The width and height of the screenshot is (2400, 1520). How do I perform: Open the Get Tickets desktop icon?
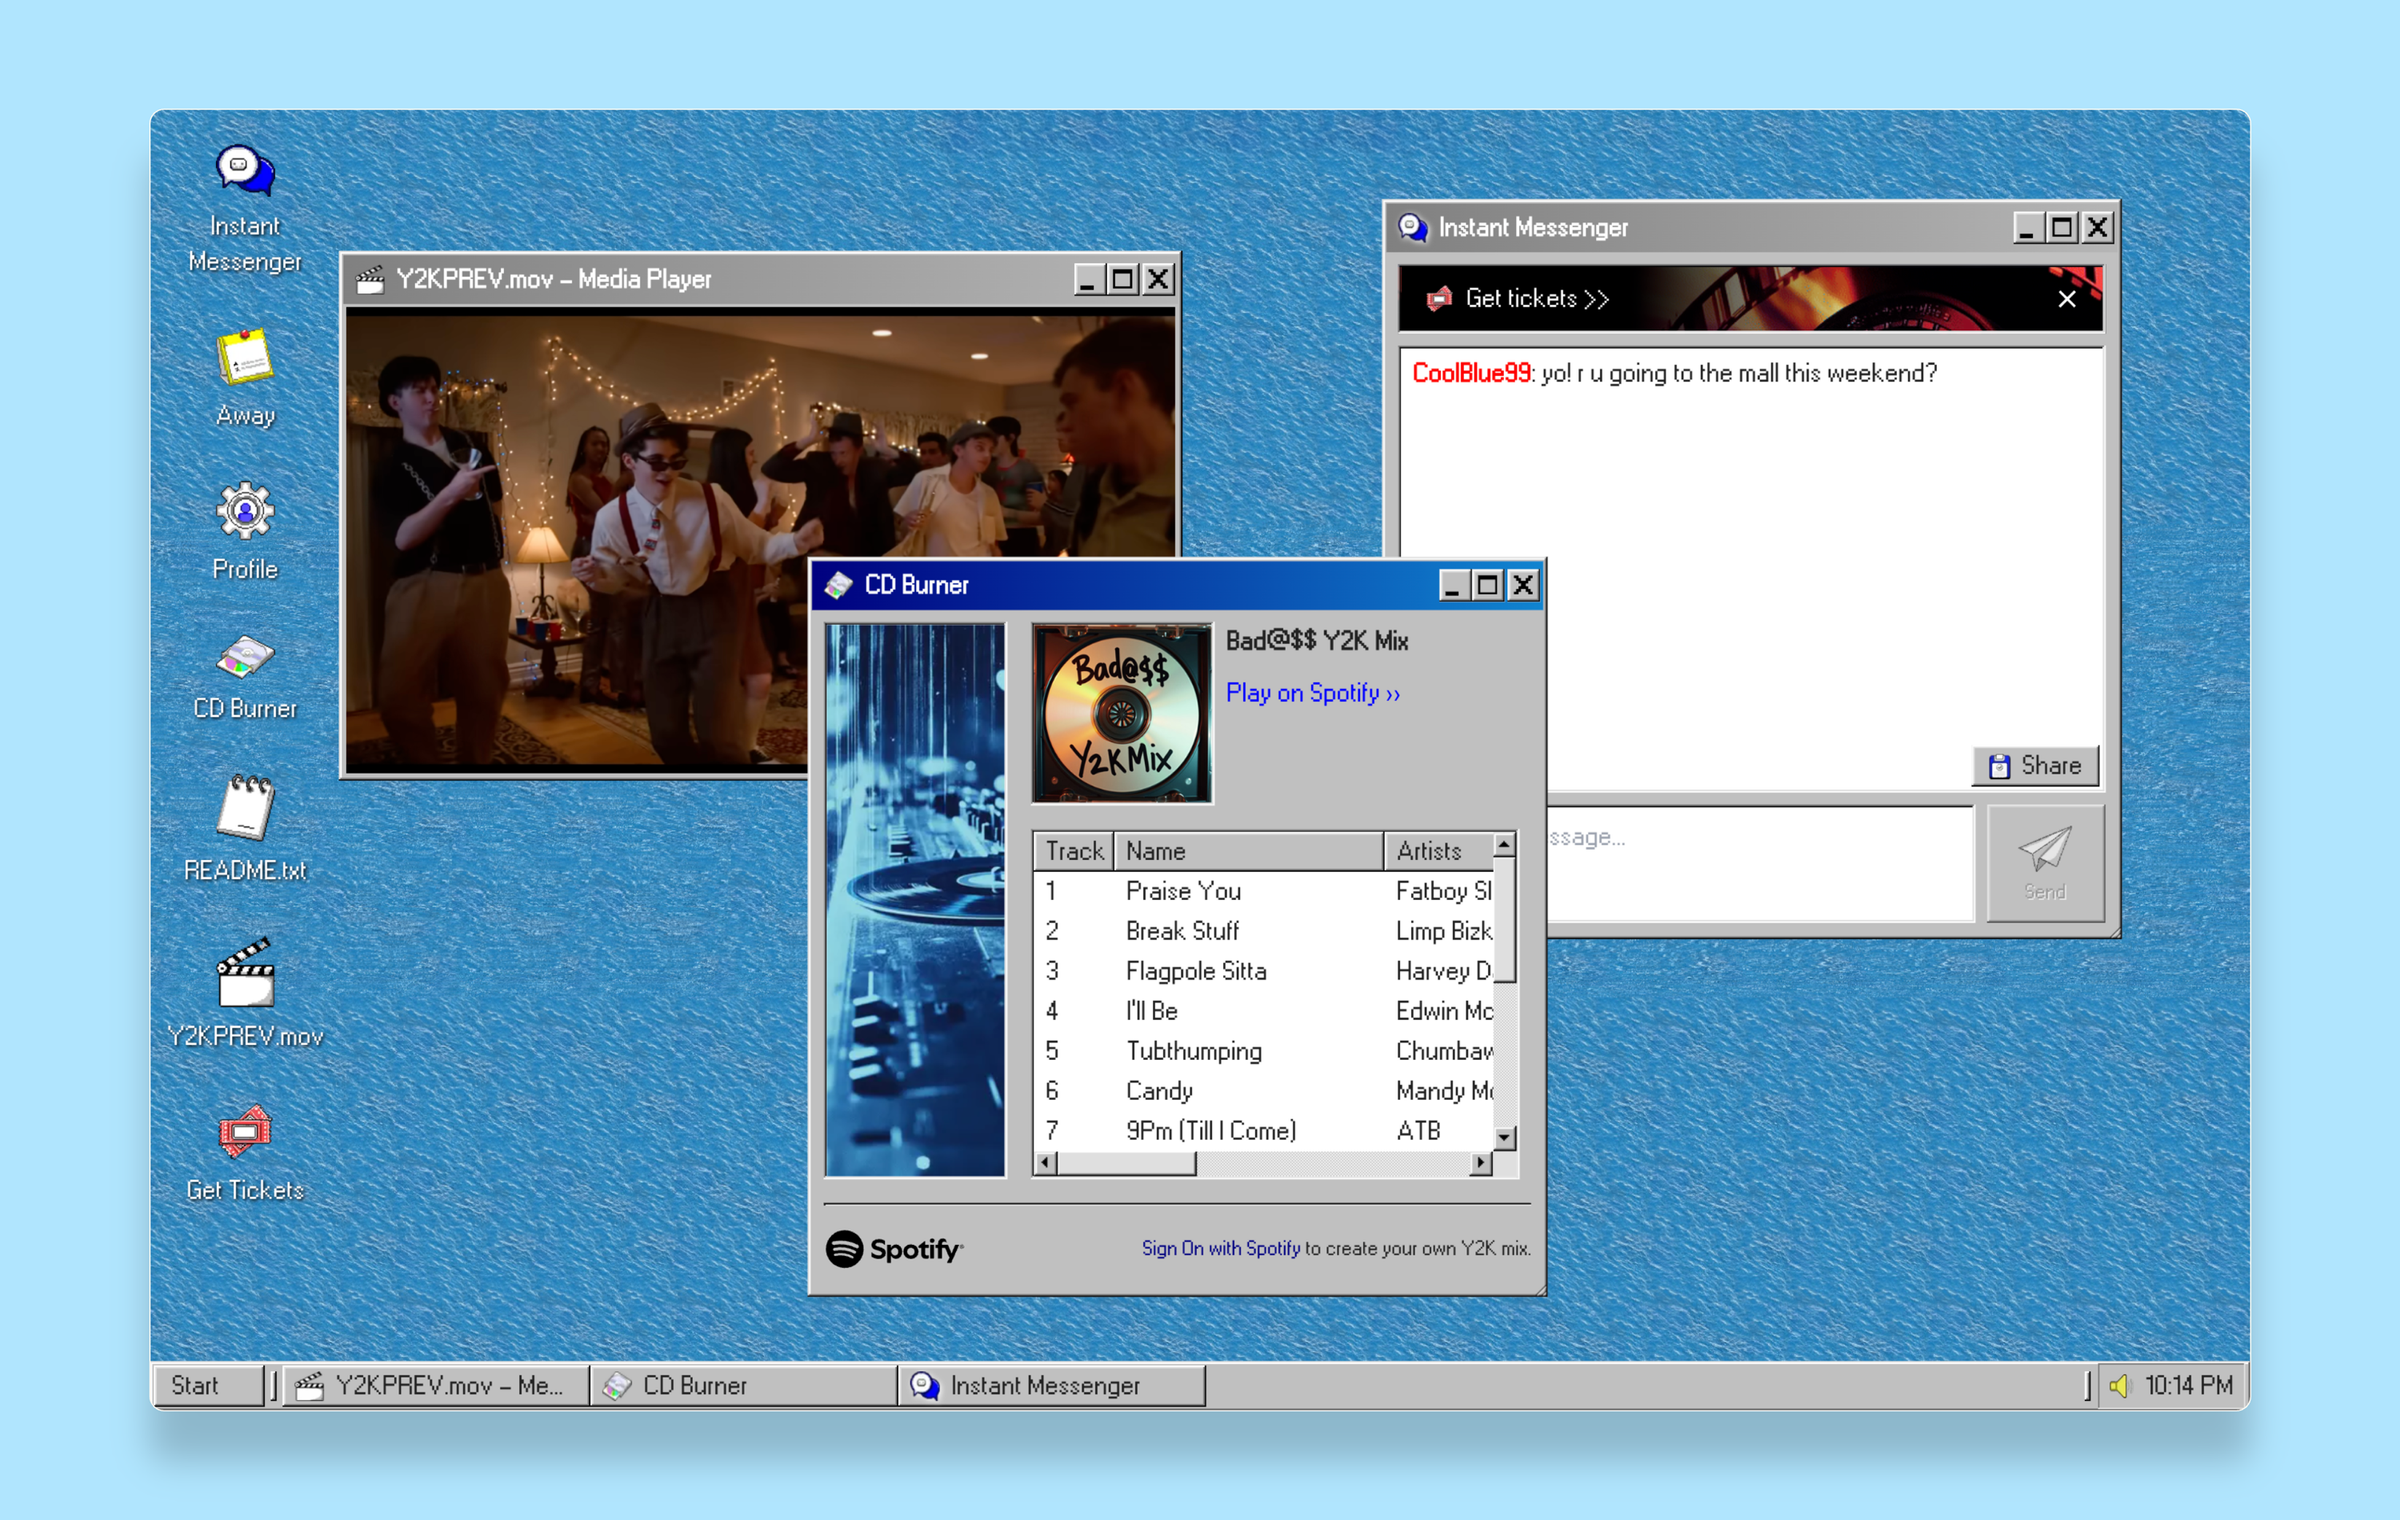(245, 1153)
